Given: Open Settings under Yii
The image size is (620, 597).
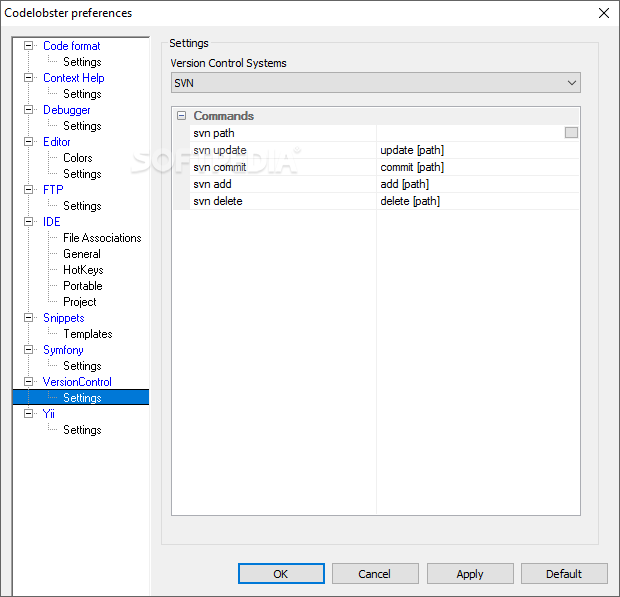Looking at the screenshot, I should (82, 430).
